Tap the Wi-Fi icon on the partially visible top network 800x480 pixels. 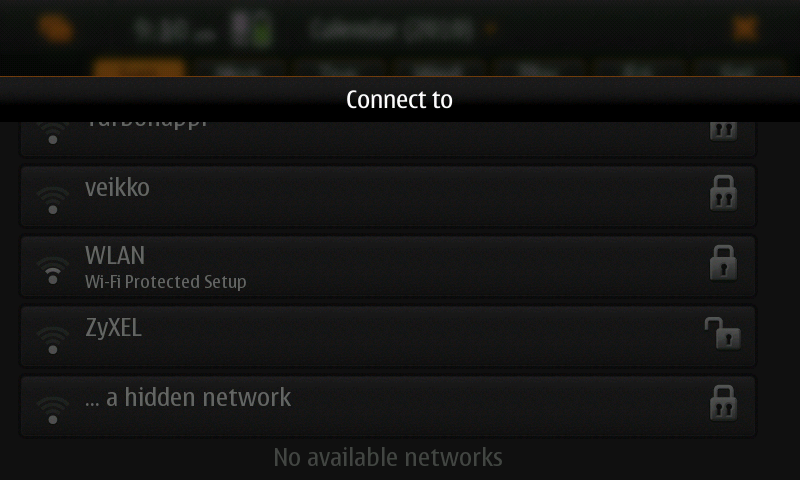coord(53,134)
